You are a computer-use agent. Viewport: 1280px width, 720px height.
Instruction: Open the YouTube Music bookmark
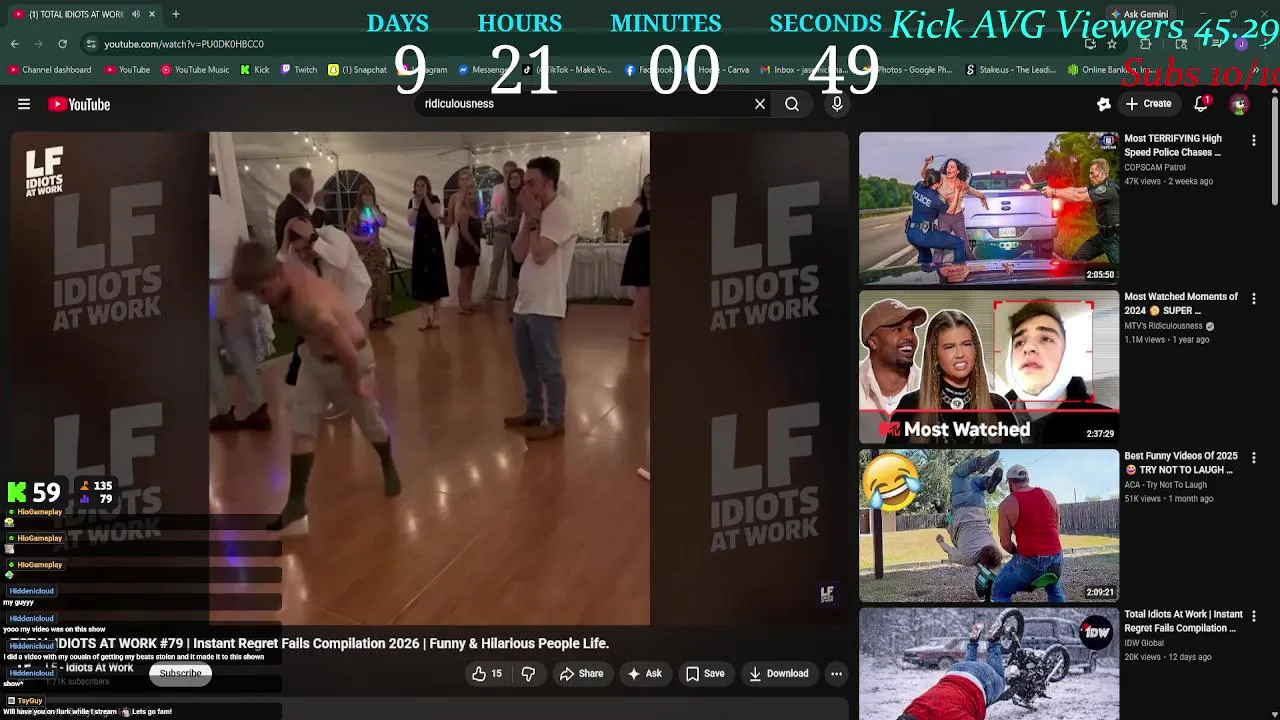click(x=194, y=70)
